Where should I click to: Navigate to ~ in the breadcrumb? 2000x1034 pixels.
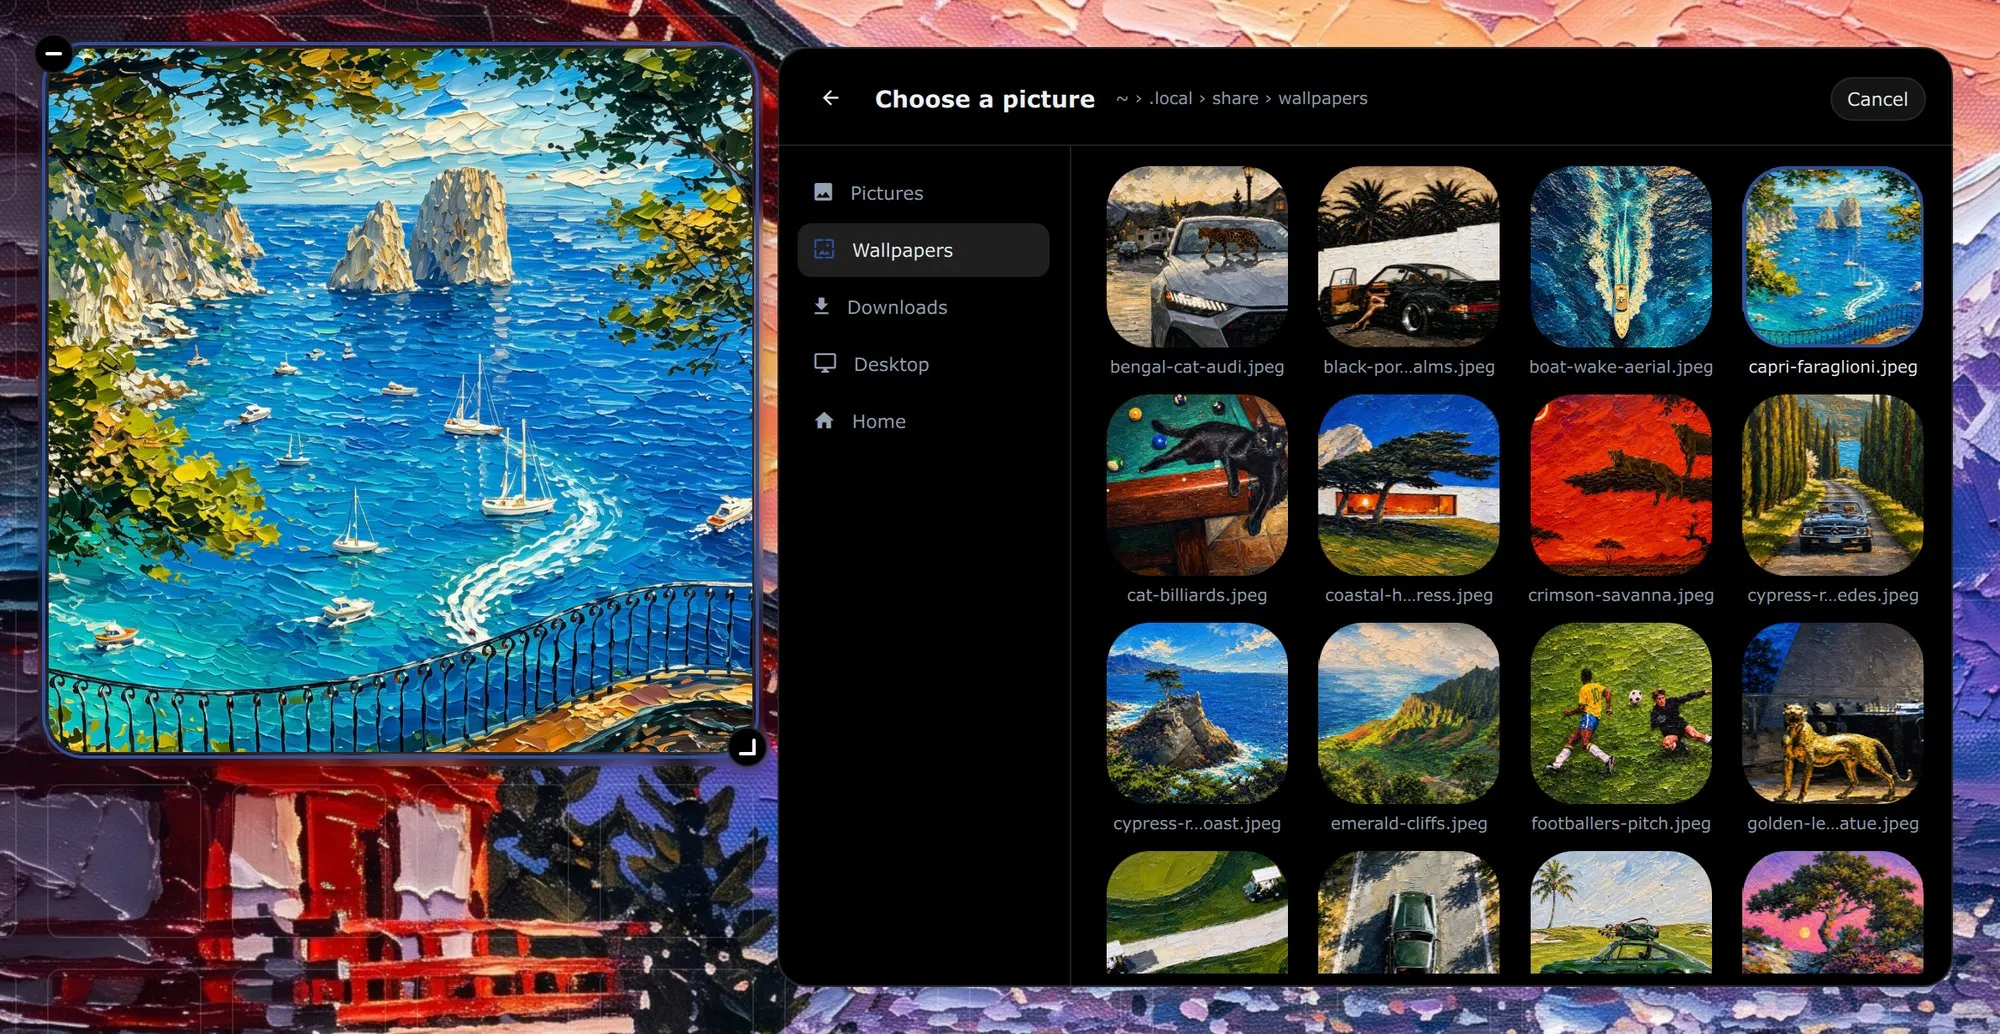[1122, 98]
